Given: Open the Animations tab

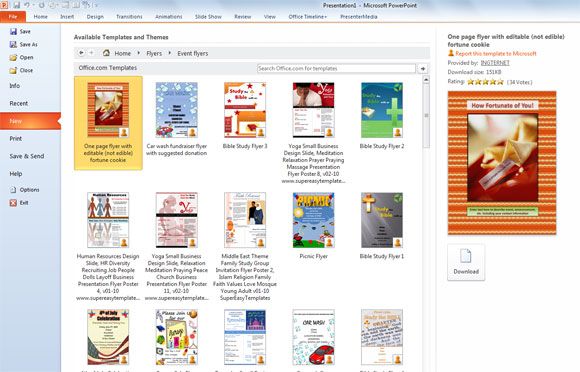Looking at the screenshot, I should pyautogui.click(x=168, y=17).
